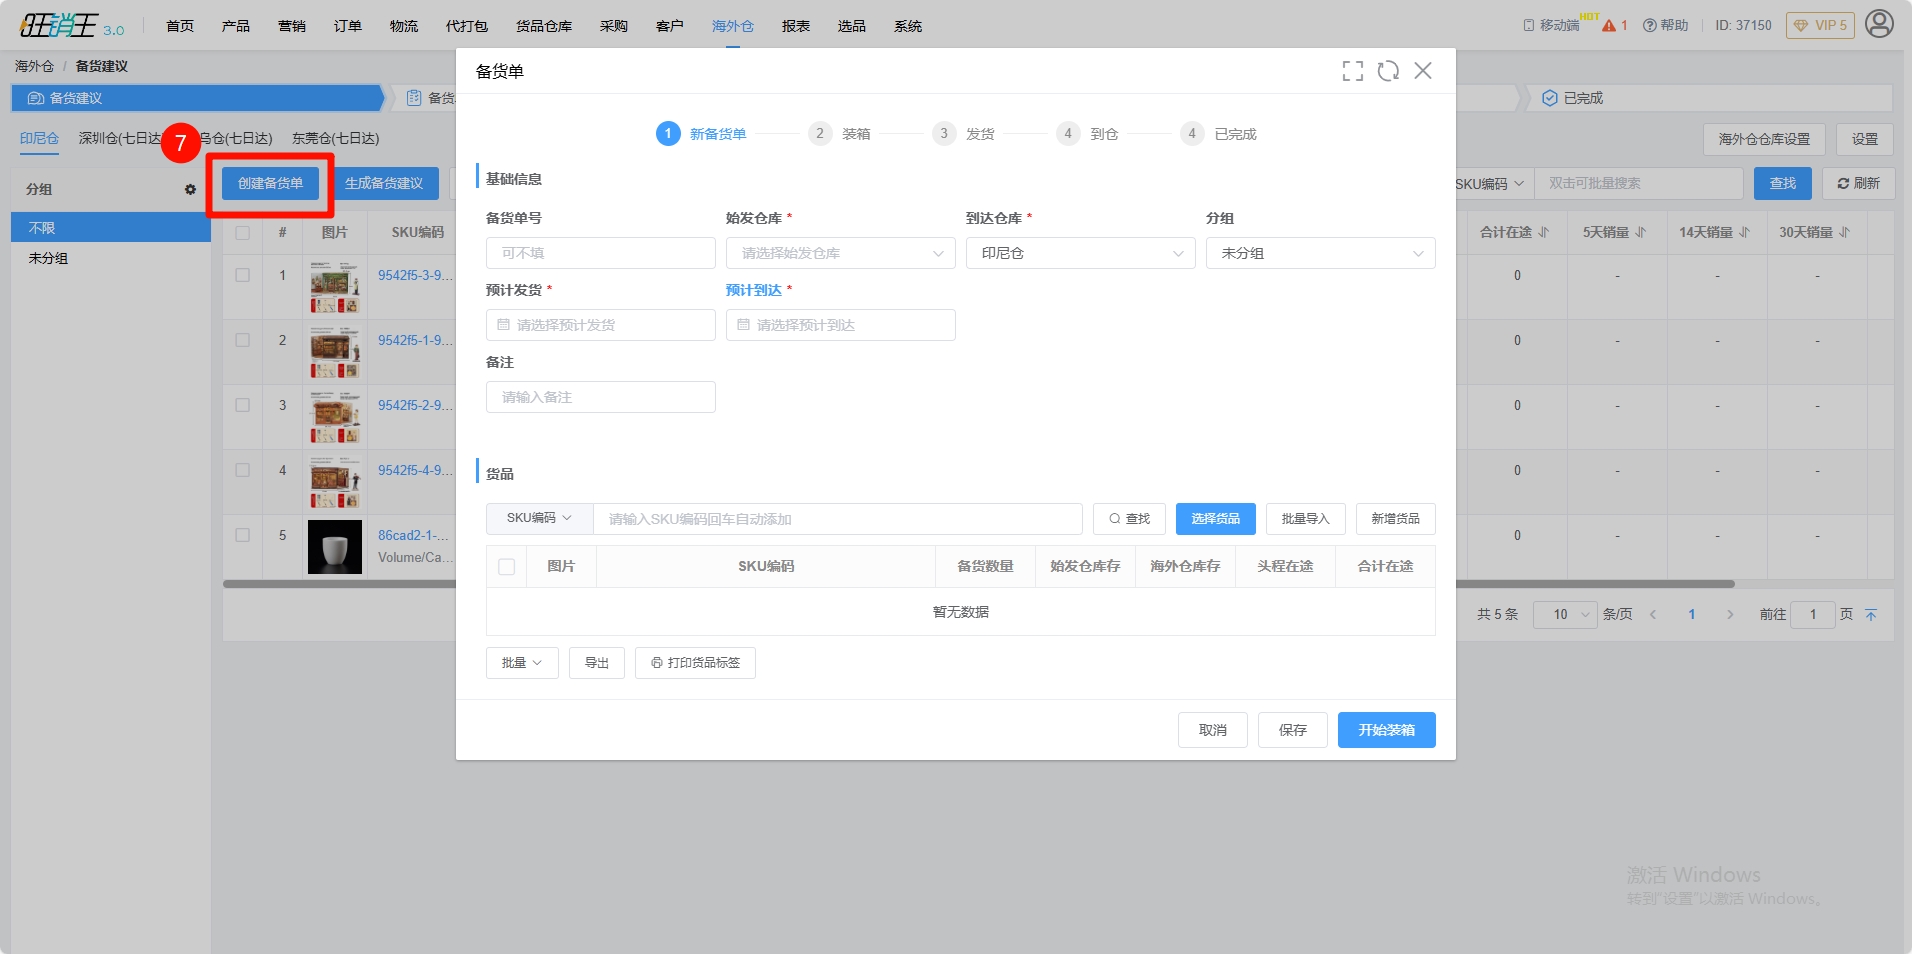Click the alert warning triangle icon

pos(1609,26)
